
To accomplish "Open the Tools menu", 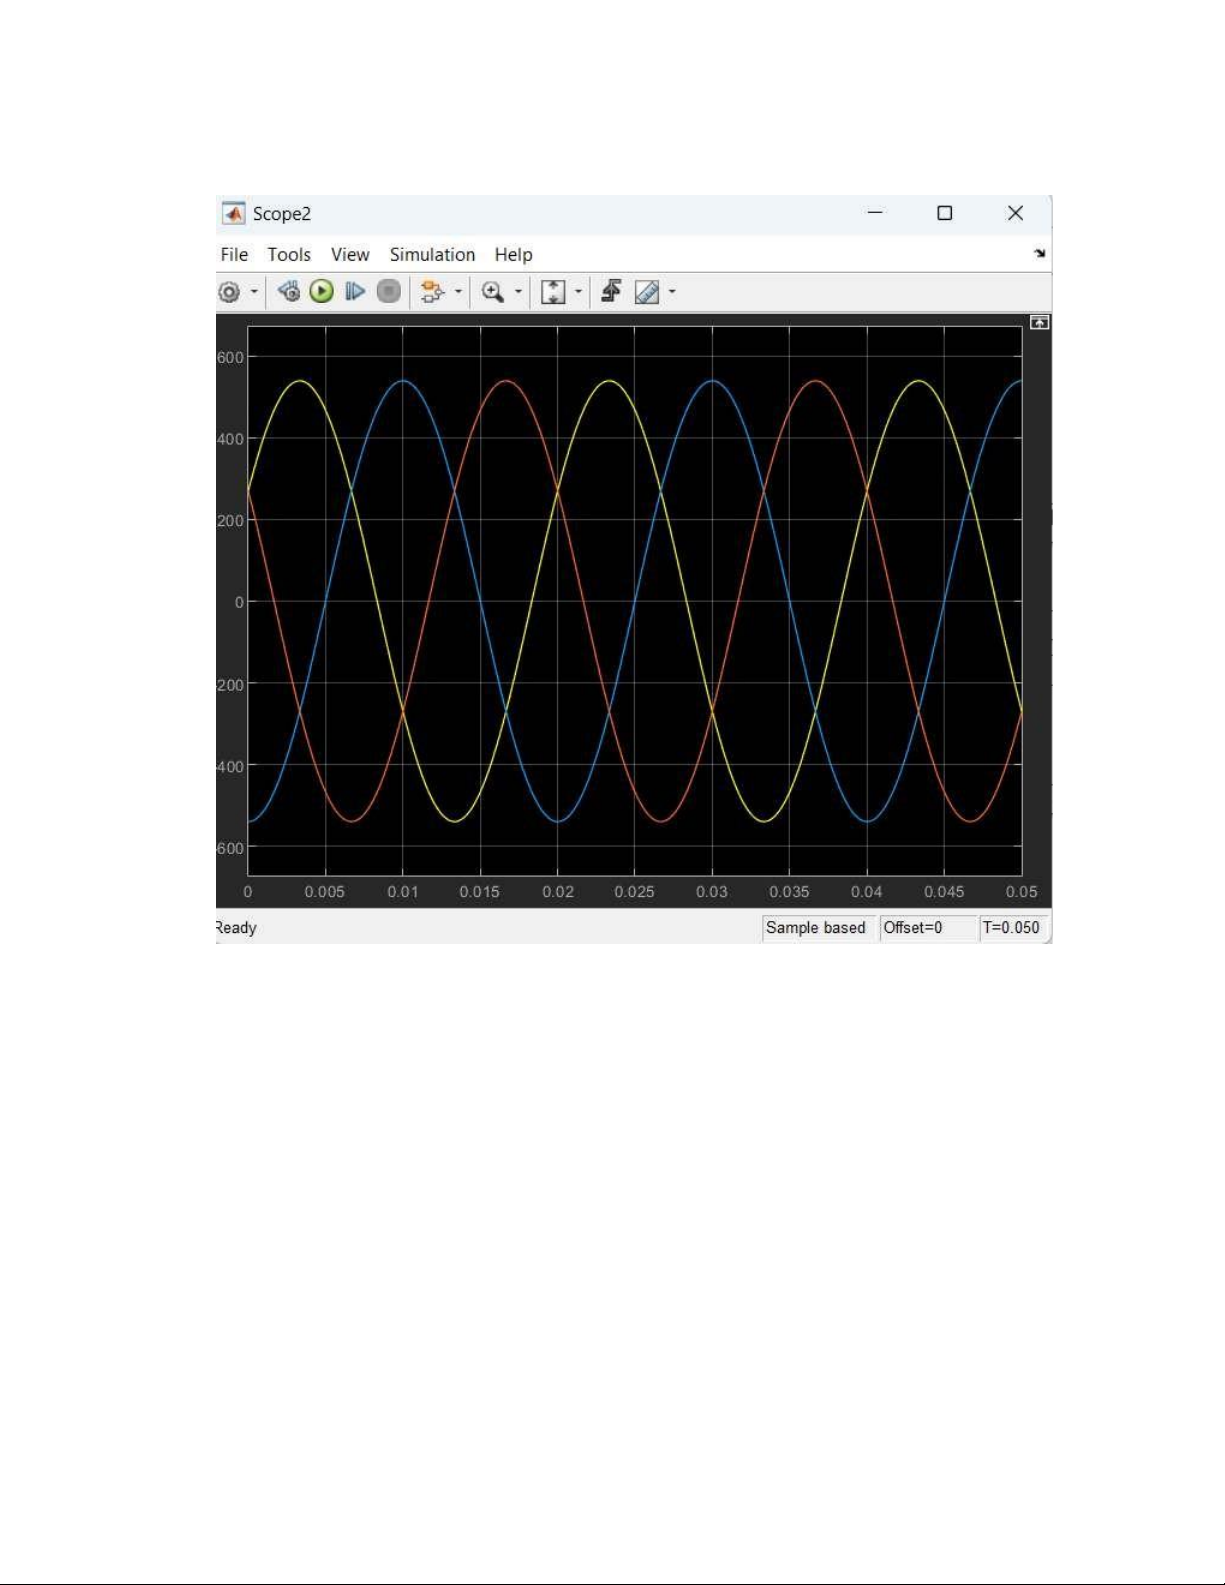I will (x=289, y=255).
